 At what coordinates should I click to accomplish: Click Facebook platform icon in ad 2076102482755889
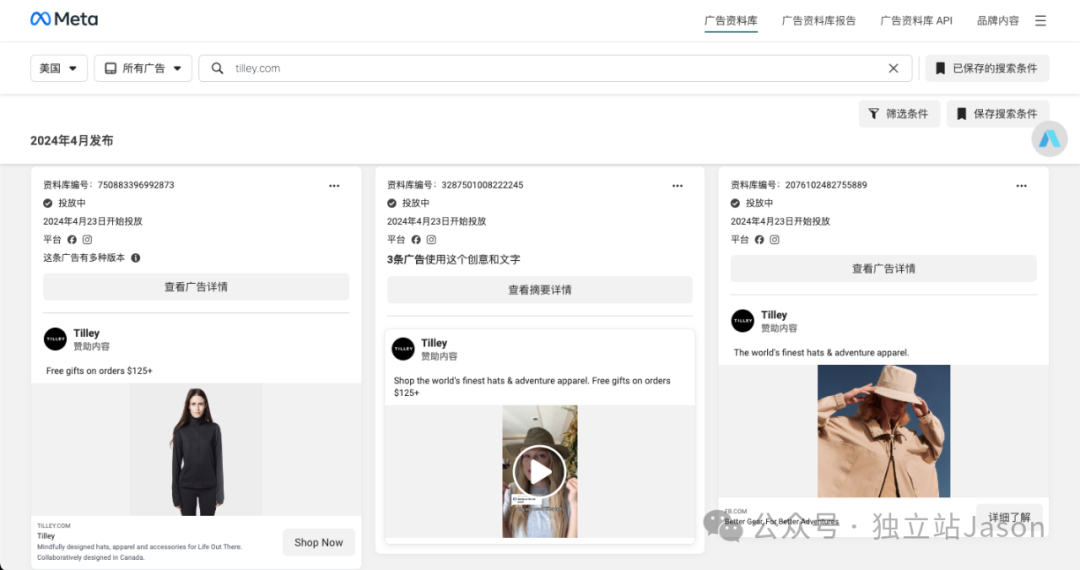point(759,240)
